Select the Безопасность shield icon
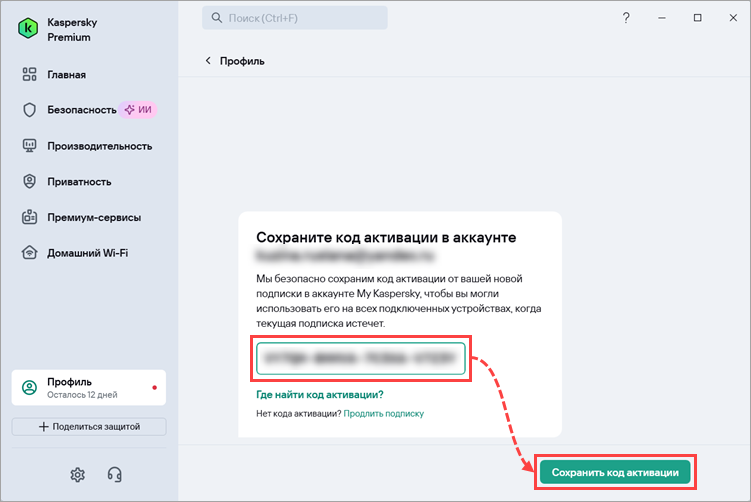The image size is (751, 502). (29, 110)
